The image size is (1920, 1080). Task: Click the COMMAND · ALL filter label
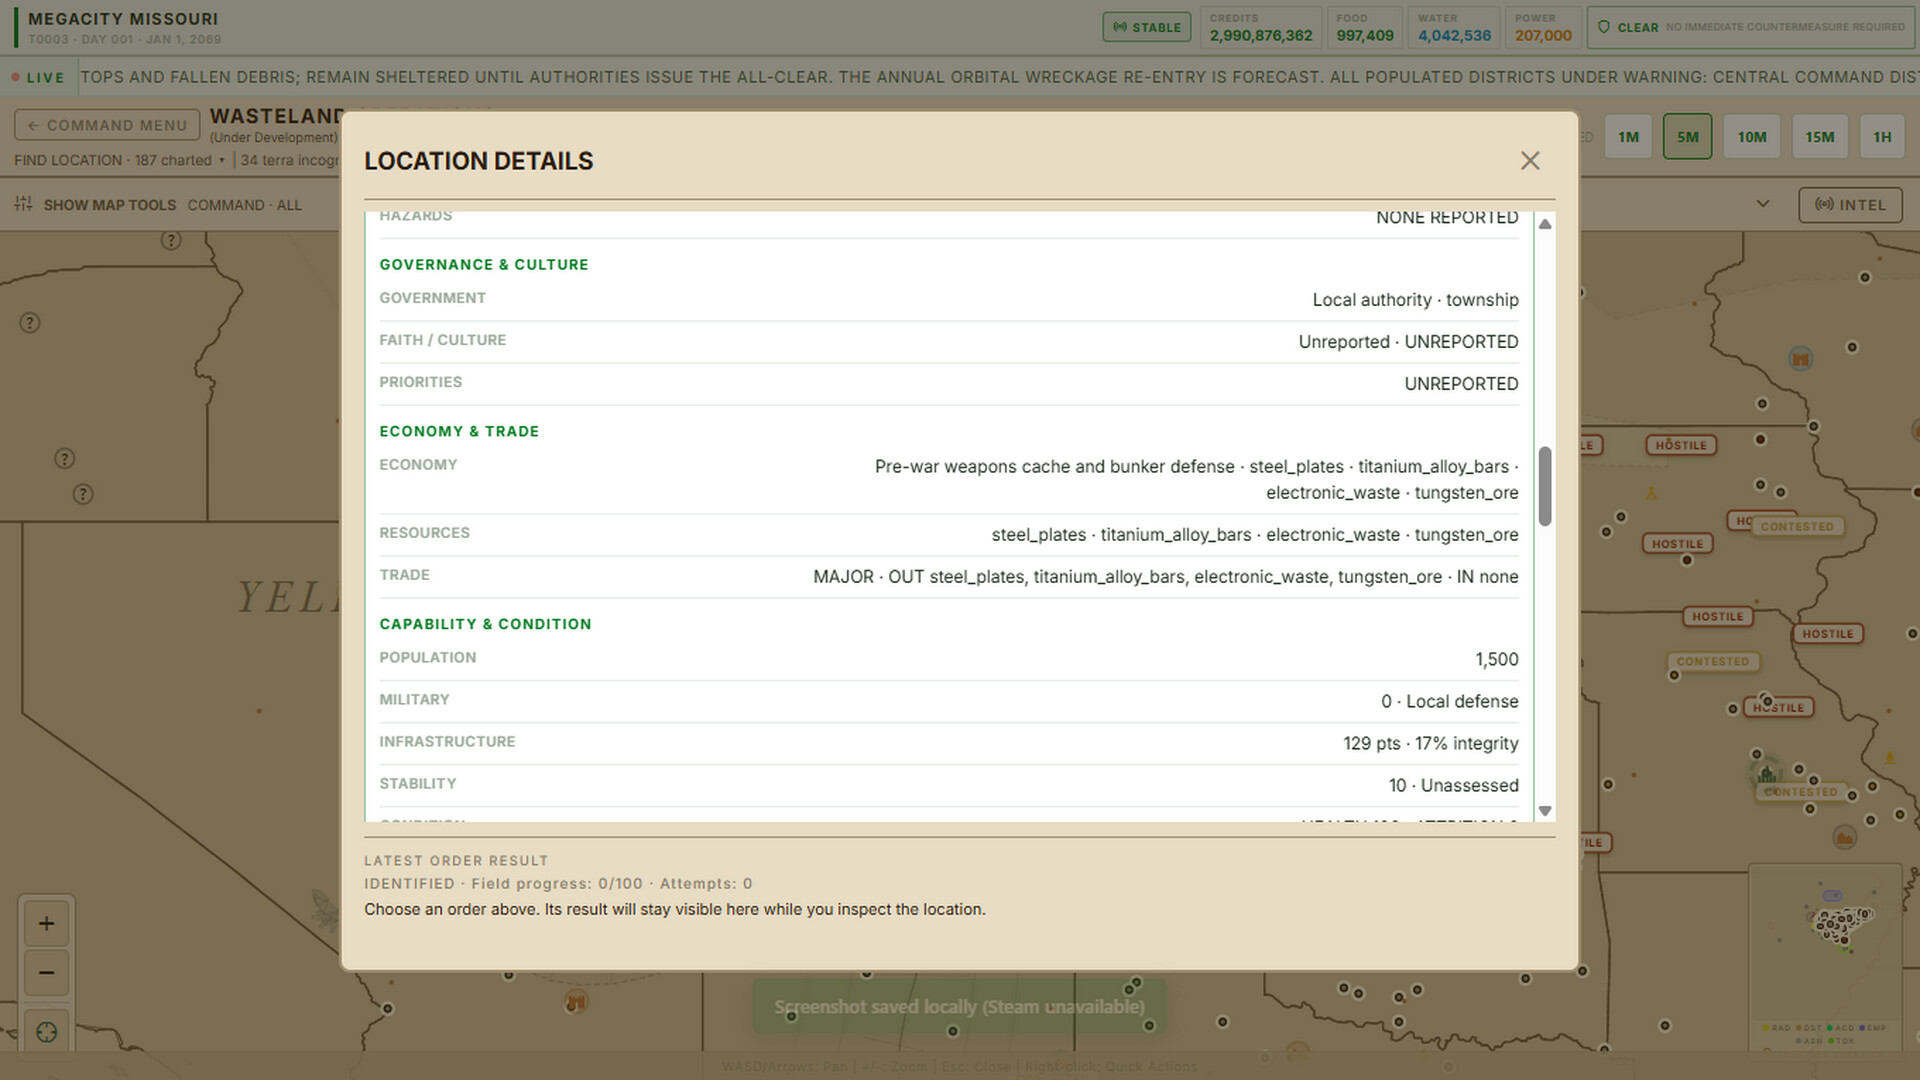click(x=244, y=205)
